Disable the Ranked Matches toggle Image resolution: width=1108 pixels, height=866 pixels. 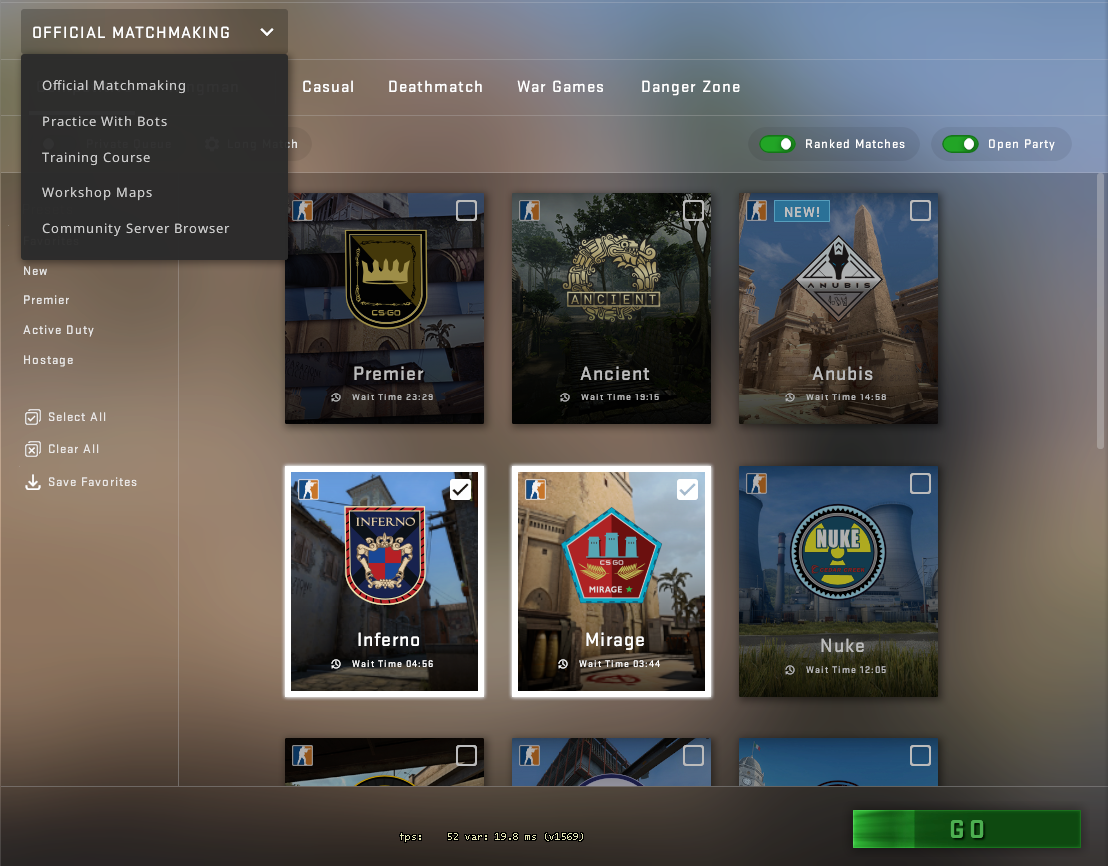click(777, 144)
